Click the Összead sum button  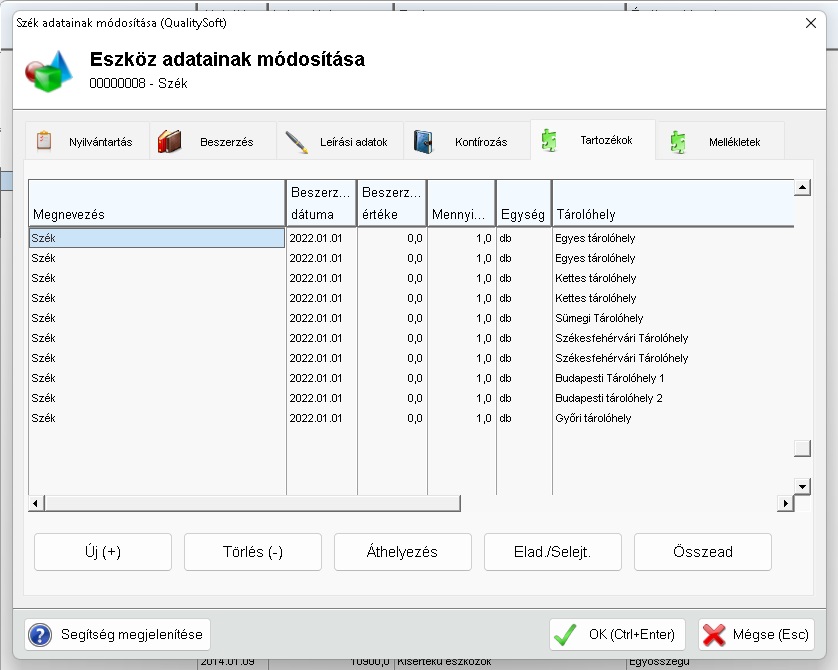click(703, 552)
